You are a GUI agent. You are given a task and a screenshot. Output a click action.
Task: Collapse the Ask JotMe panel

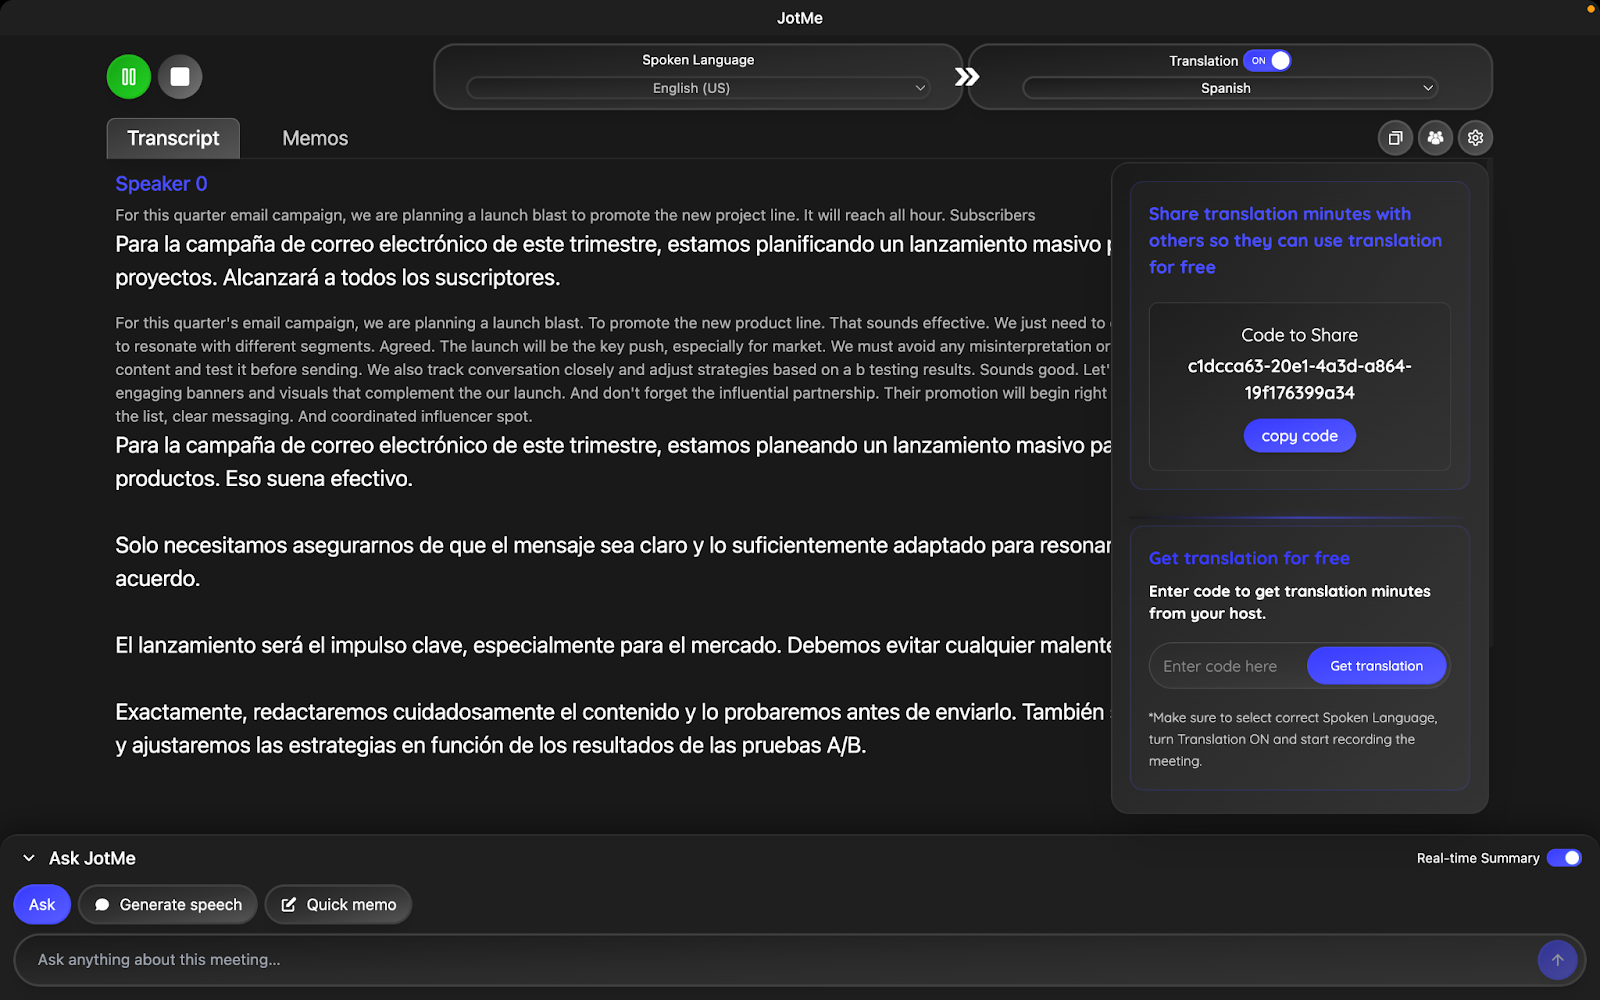coord(26,858)
